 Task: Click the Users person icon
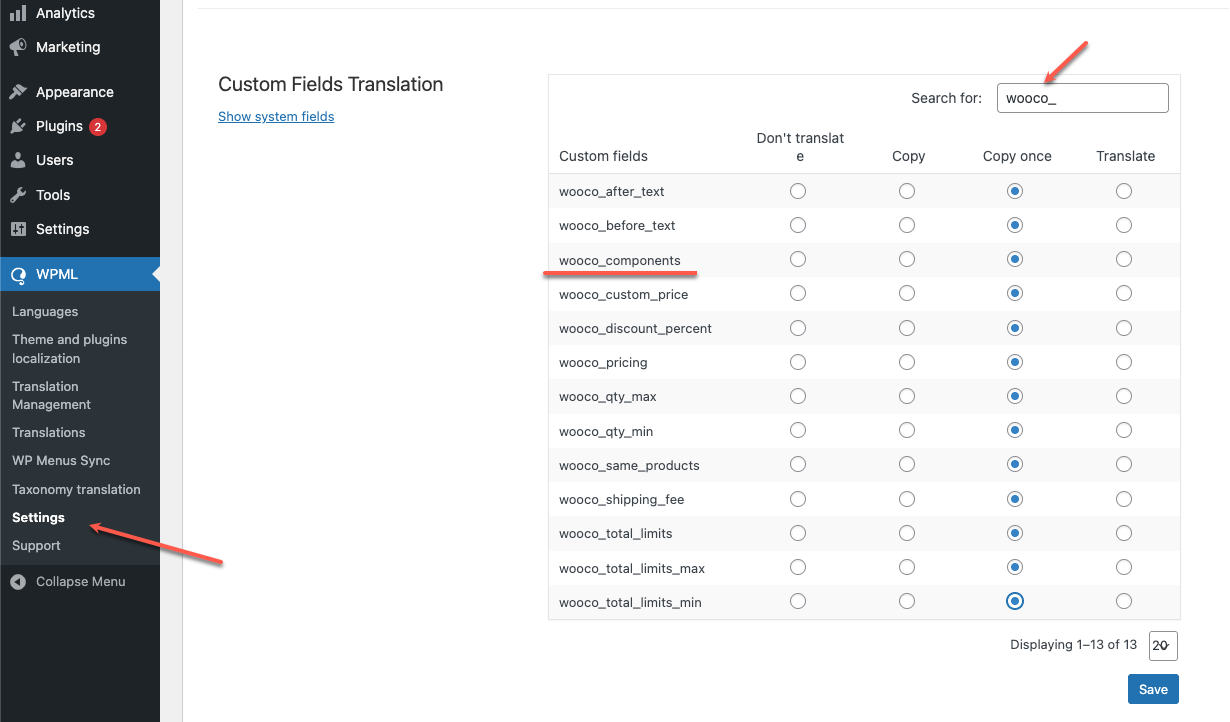[x=18, y=160]
